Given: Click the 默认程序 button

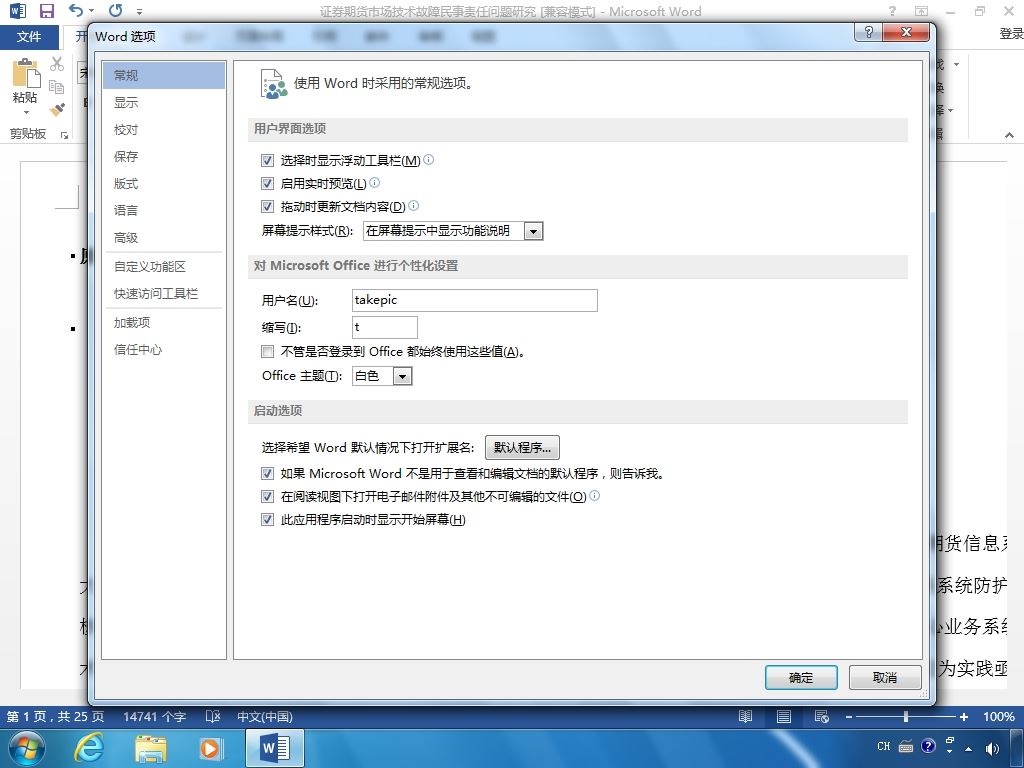Looking at the screenshot, I should 522,447.
